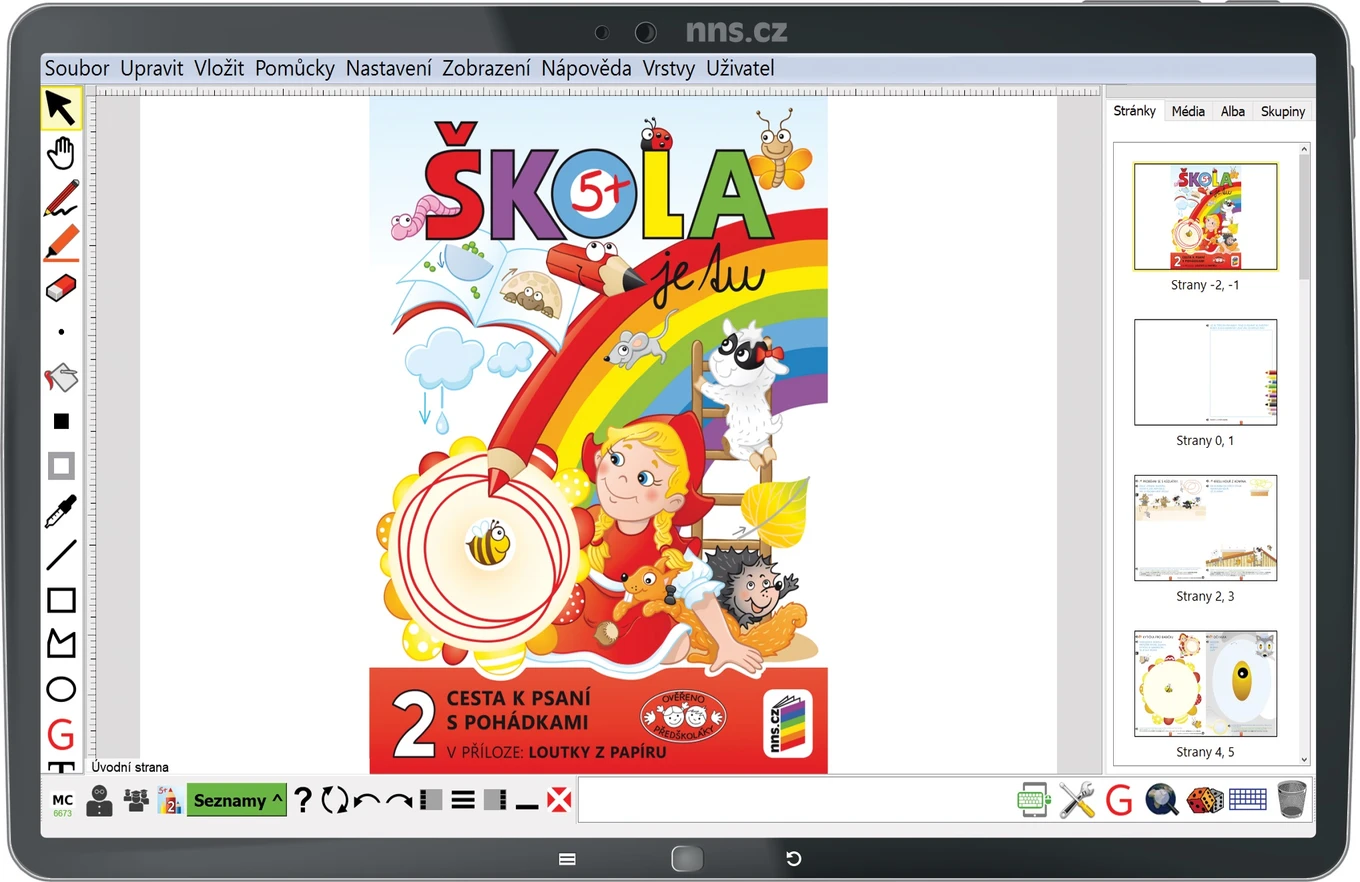Pick the red pencil drawing tool
This screenshot has height=882, width=1360.
tap(61, 198)
